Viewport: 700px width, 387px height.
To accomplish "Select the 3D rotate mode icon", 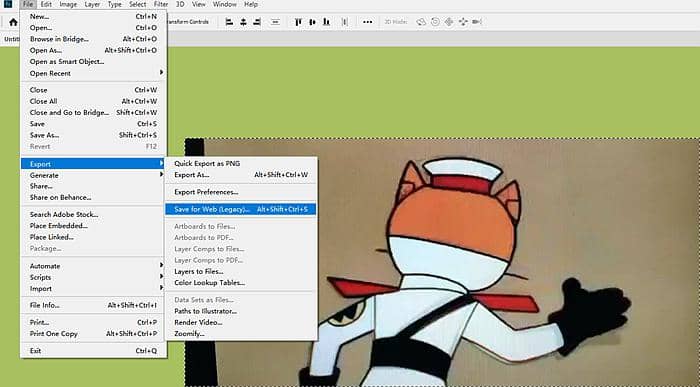I will click(421, 22).
